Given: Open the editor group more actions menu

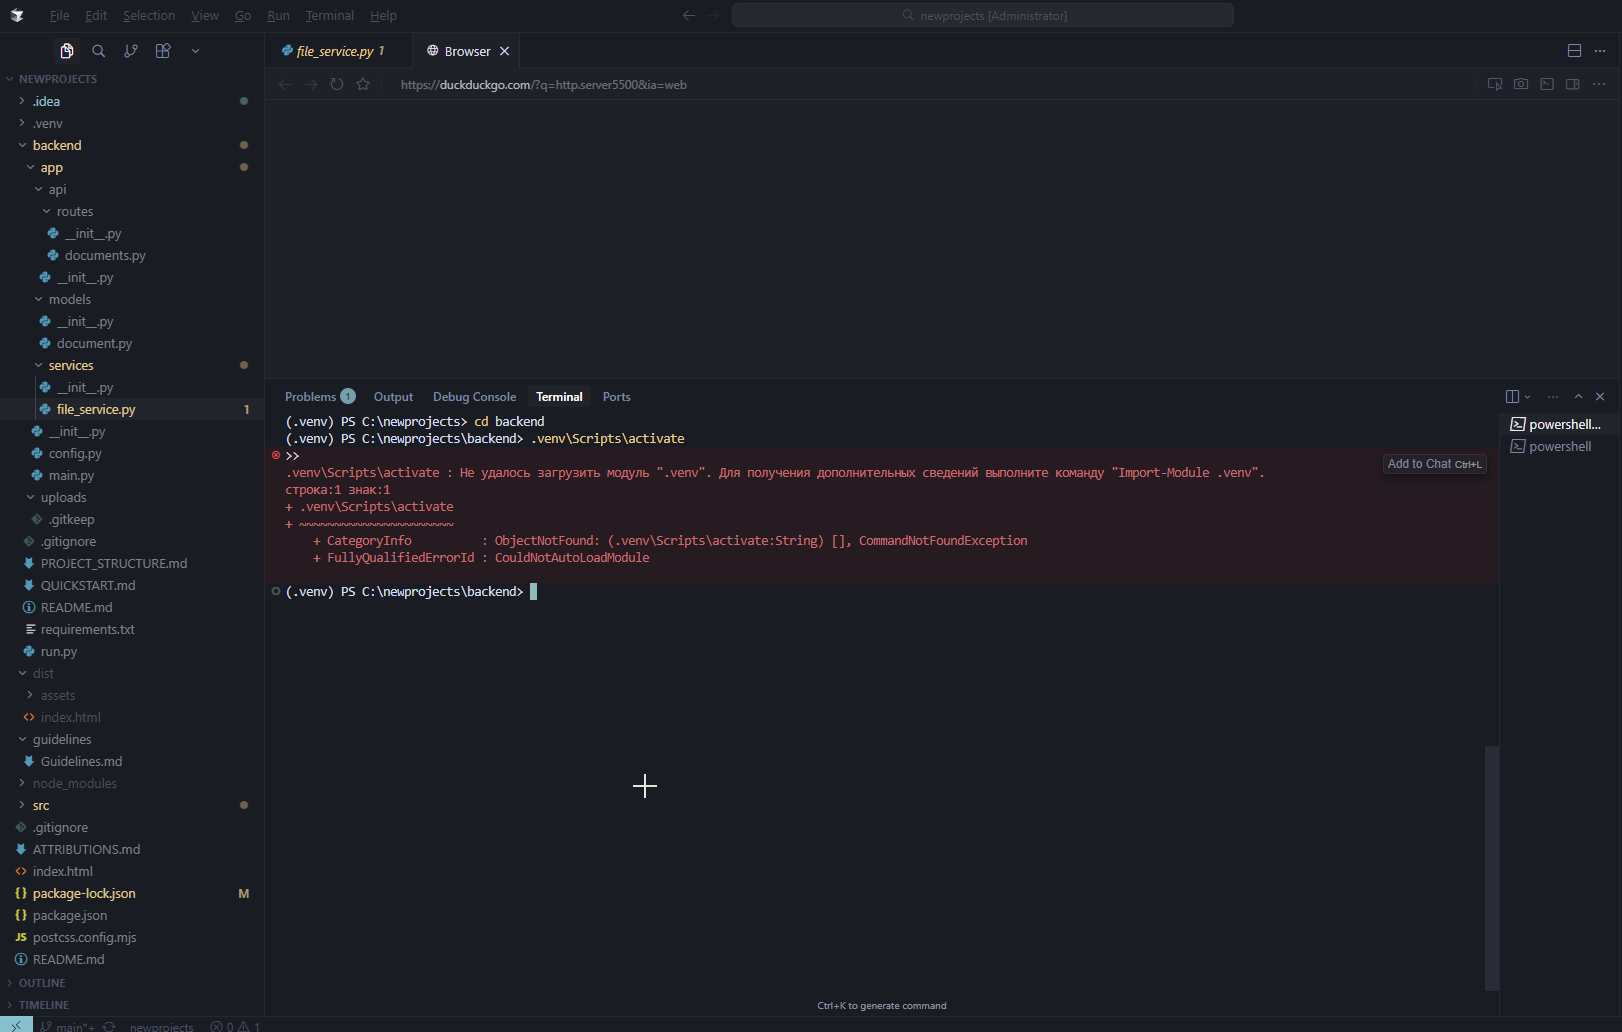Looking at the screenshot, I should 1600,51.
